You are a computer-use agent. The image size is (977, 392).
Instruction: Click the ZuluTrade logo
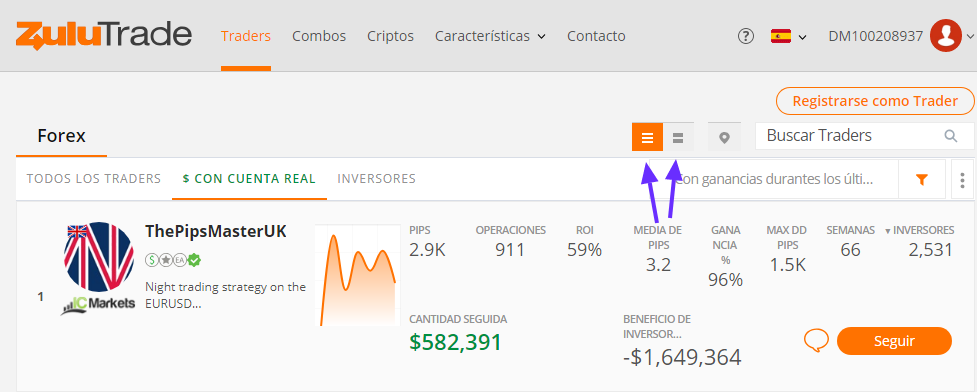tap(103, 35)
